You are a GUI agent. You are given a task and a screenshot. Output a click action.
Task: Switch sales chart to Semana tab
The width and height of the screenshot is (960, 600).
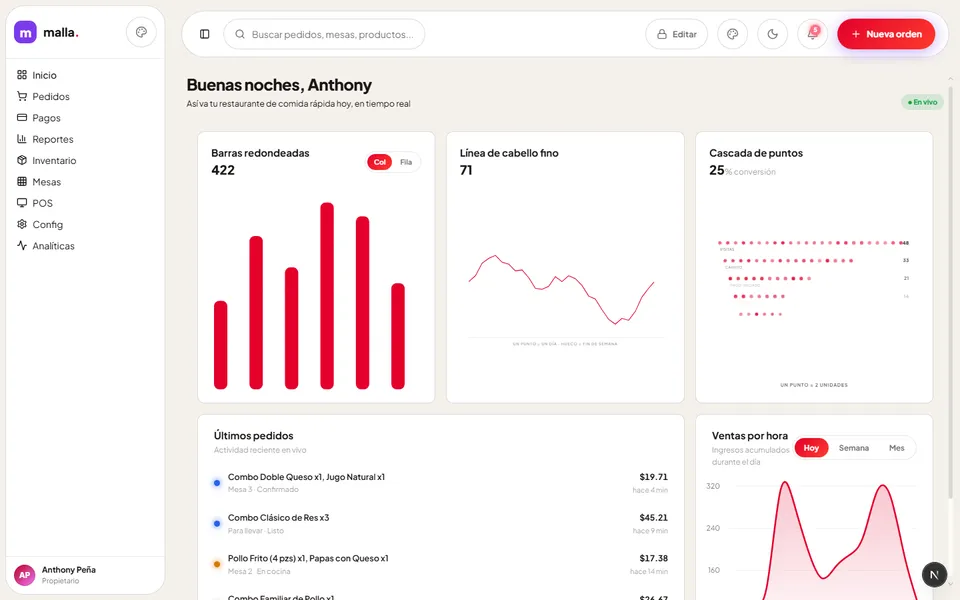pos(853,448)
